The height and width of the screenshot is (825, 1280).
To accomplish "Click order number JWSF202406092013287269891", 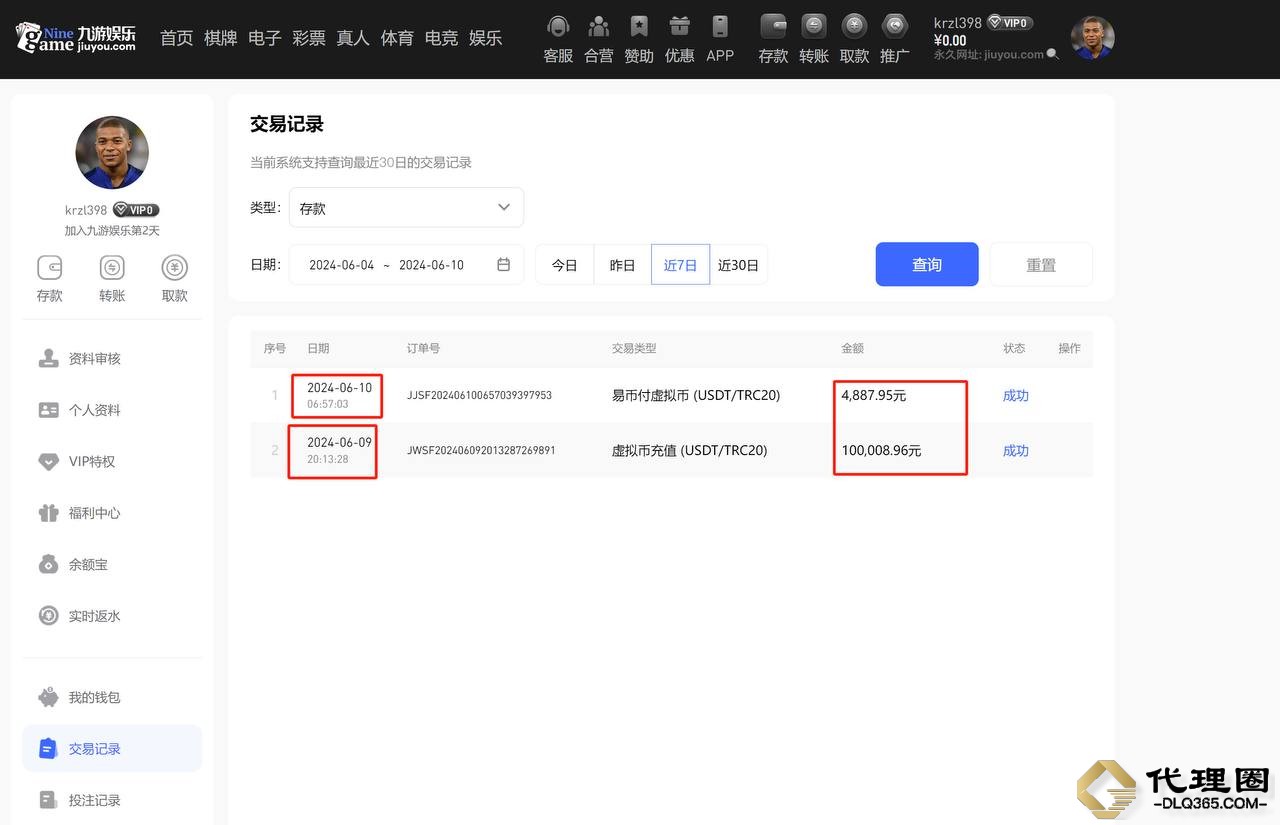I will coord(481,451).
